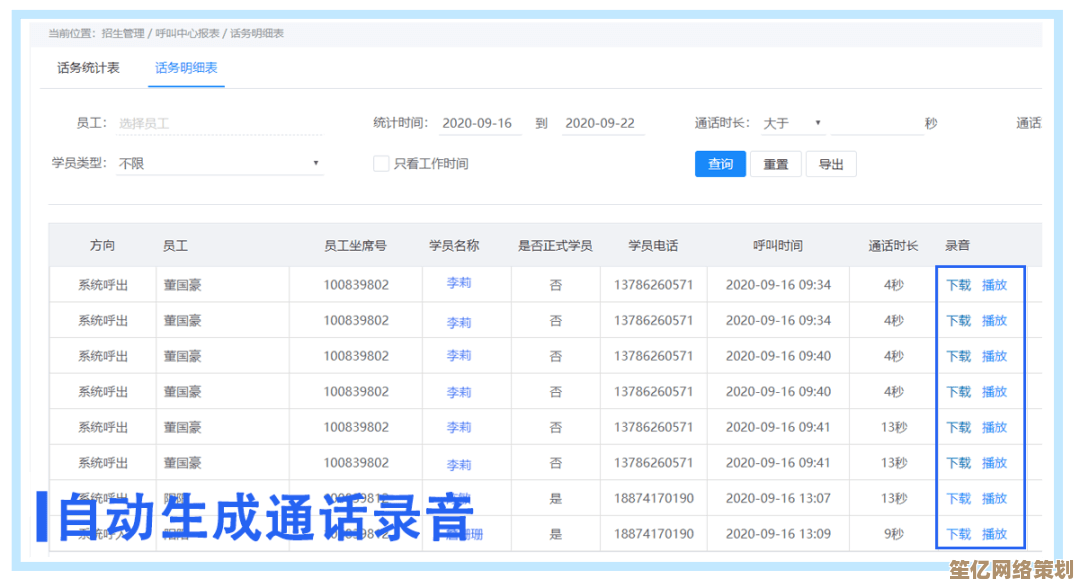1080x588 pixels.
Task: Download recording of the 13:07 call
Action: [958, 498]
